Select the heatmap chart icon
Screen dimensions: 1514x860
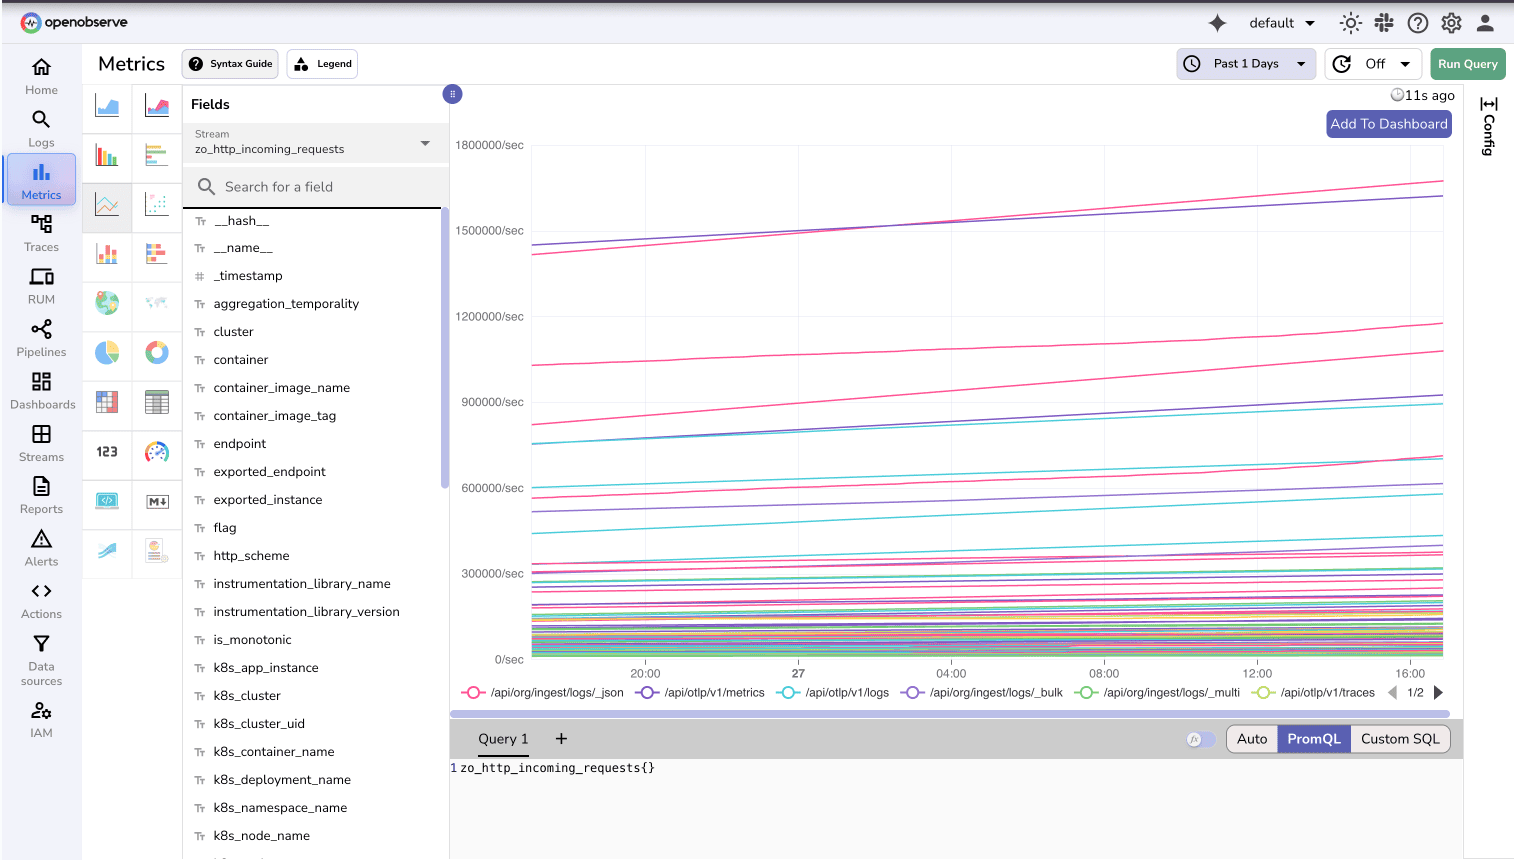pyautogui.click(x=107, y=403)
